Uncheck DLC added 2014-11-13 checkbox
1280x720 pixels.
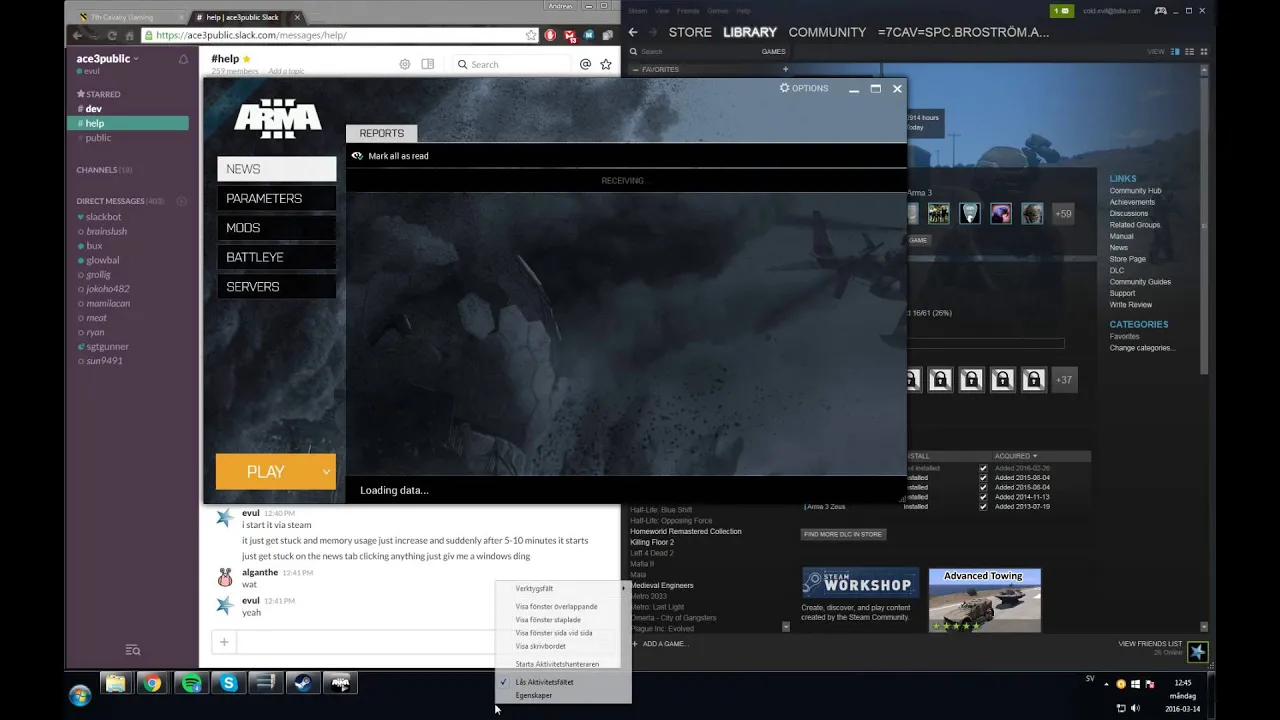pyautogui.click(x=983, y=497)
